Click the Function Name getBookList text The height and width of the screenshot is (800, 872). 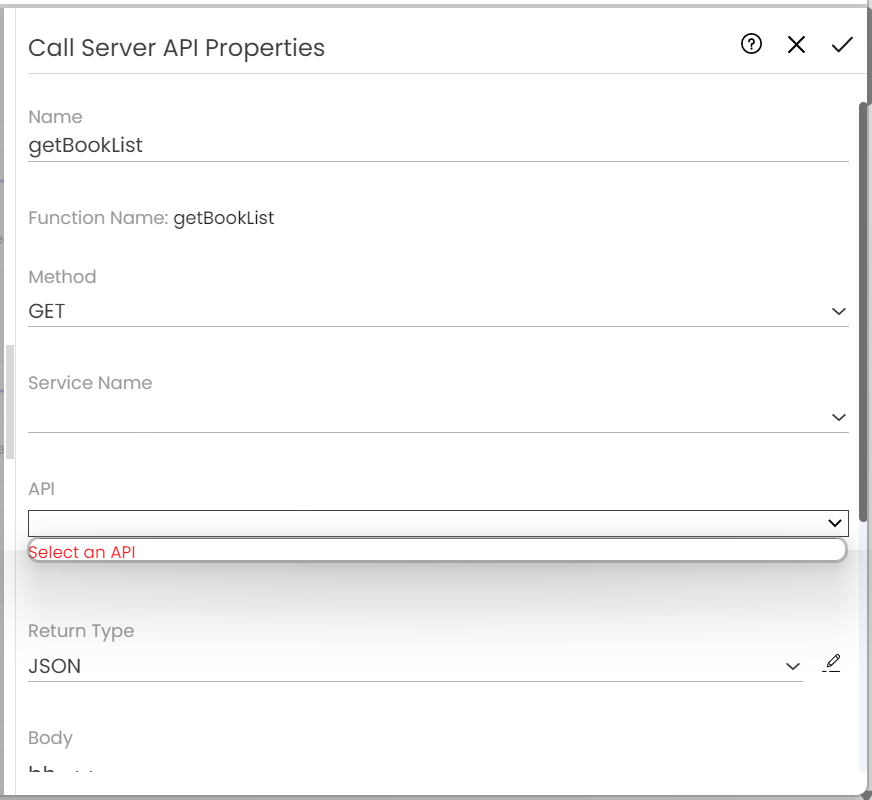224,217
